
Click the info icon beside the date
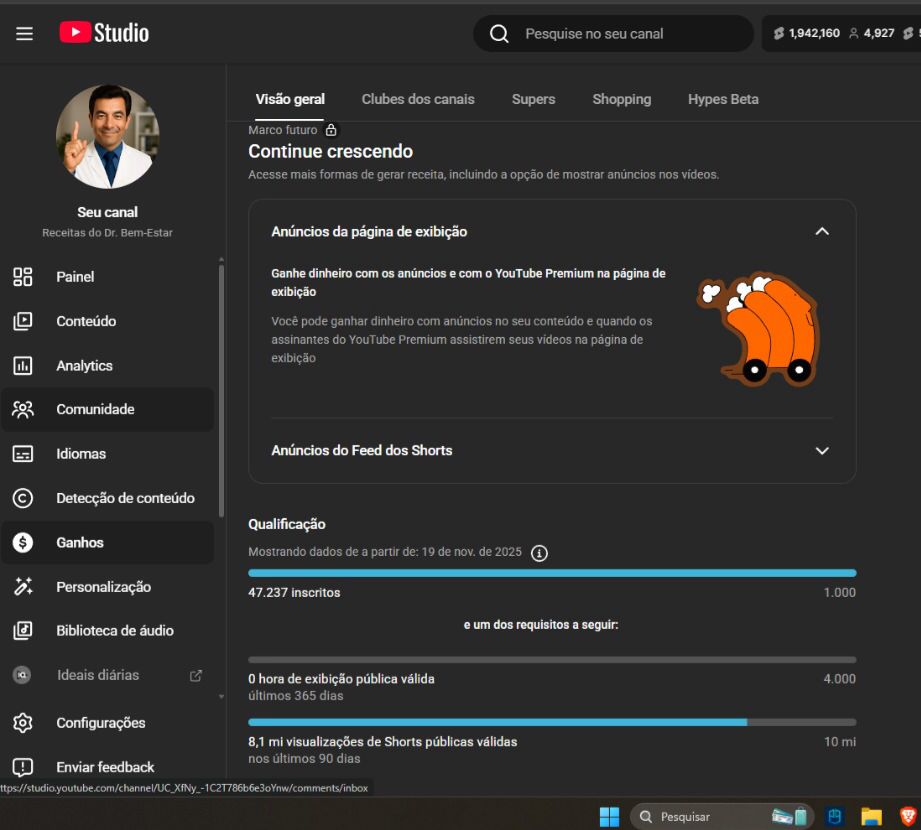point(539,553)
